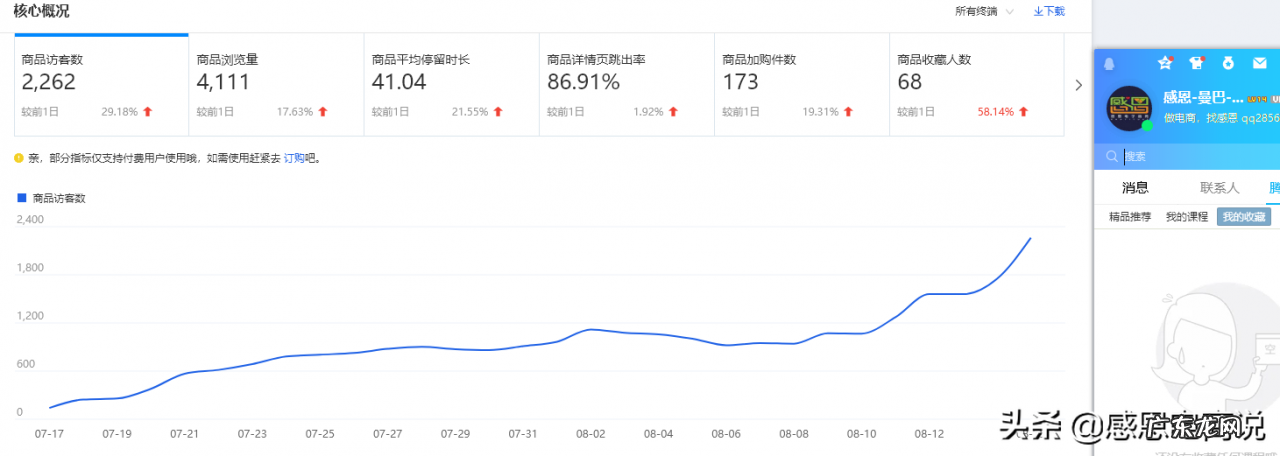Click the green online status dot
The height and width of the screenshot is (456, 1280).
click(x=1147, y=126)
